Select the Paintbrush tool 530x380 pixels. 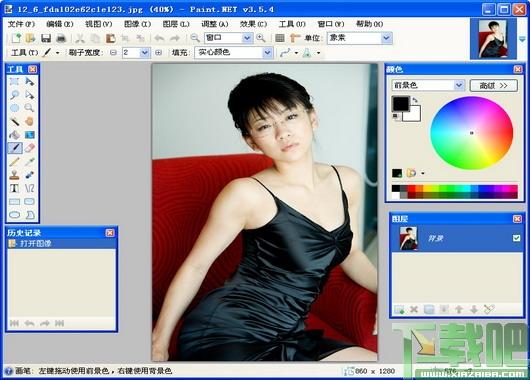coord(14,148)
